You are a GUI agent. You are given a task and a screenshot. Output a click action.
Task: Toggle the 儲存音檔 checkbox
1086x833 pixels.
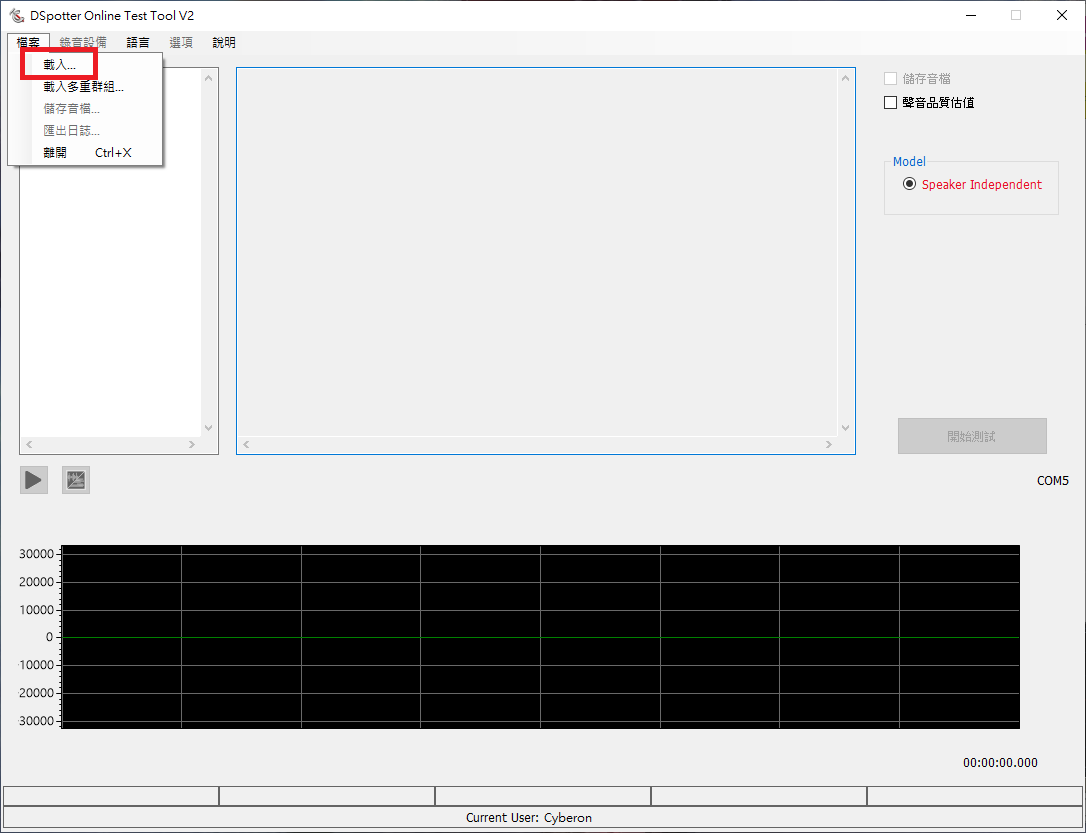[890, 79]
